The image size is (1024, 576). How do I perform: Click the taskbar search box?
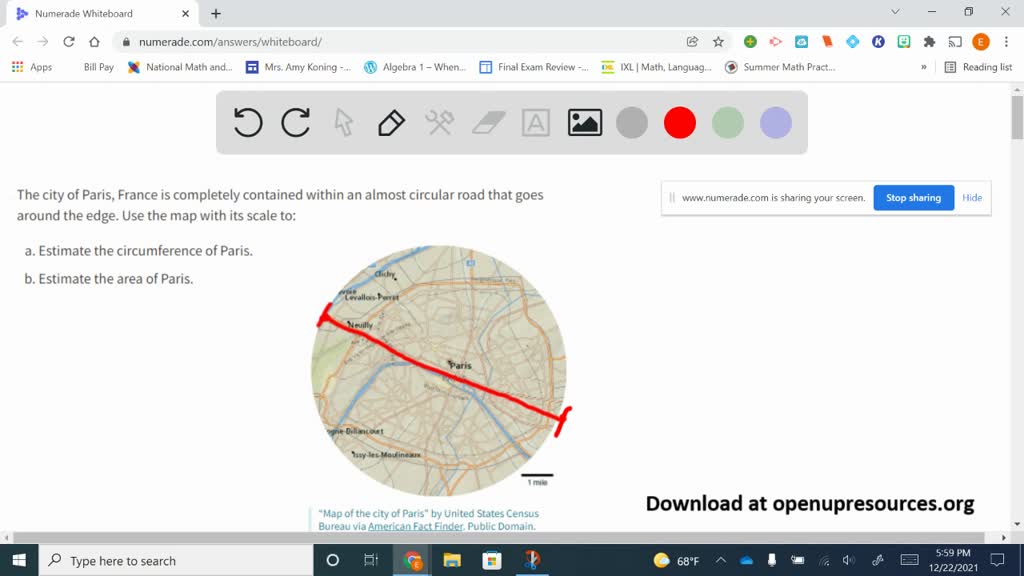[176, 560]
